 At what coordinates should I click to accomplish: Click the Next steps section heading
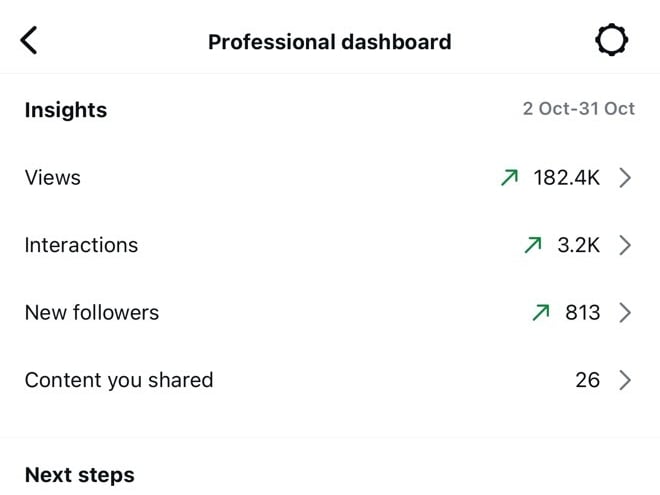coord(80,475)
